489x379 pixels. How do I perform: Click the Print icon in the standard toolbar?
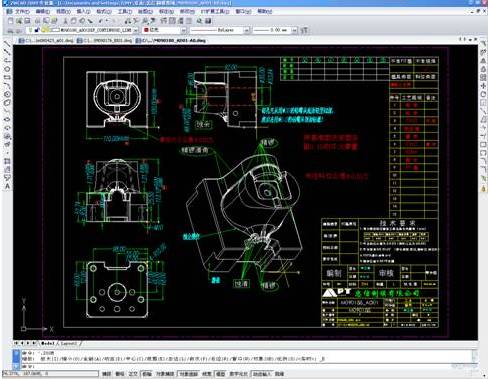click(37, 21)
